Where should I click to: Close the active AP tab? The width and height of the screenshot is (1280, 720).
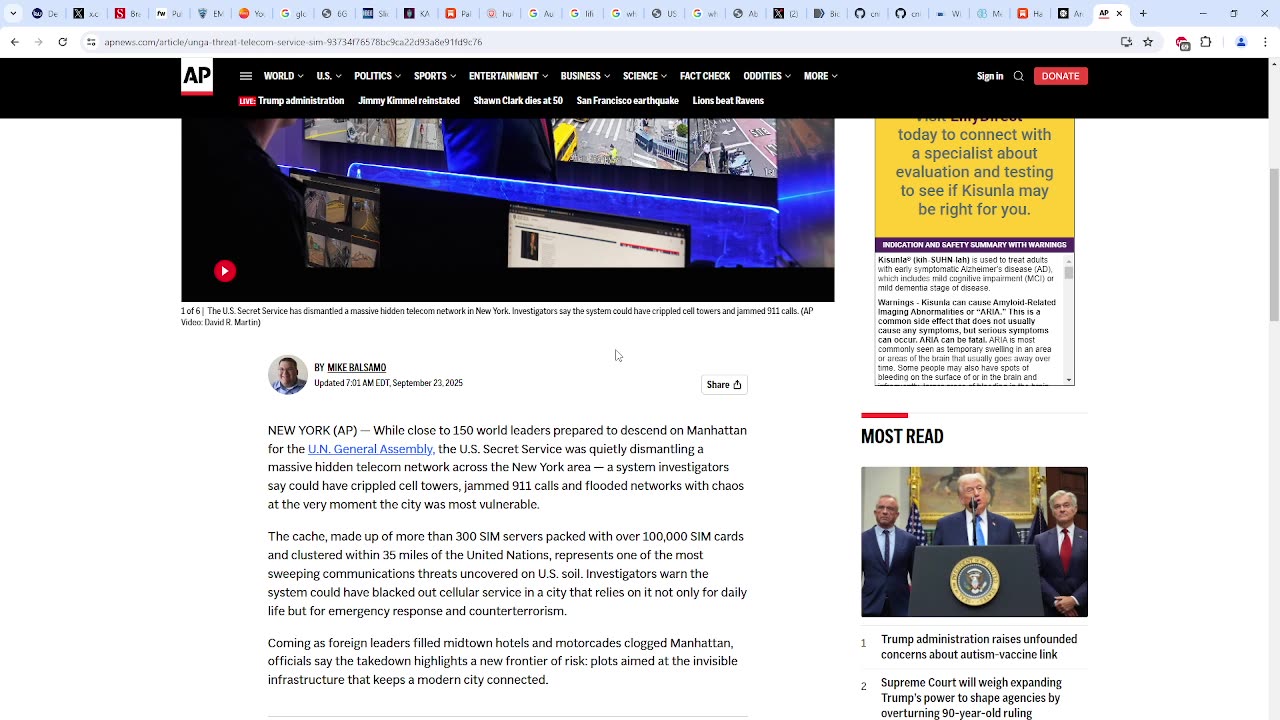coord(1119,14)
